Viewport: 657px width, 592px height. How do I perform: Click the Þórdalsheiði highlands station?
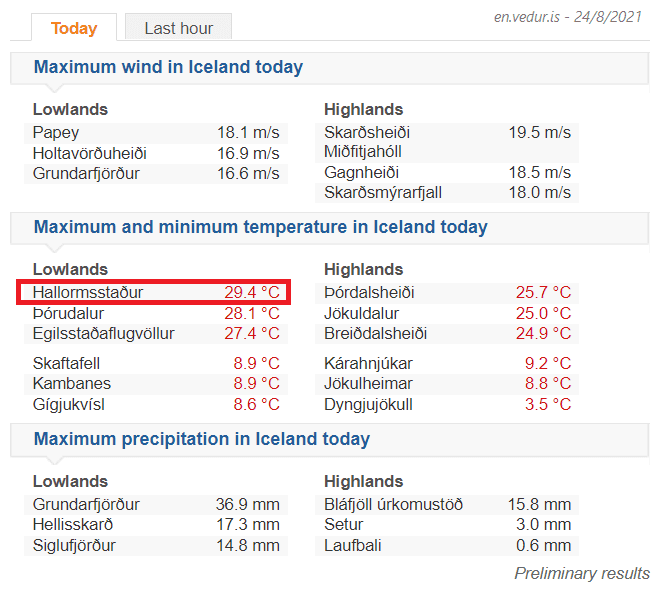tap(369, 293)
